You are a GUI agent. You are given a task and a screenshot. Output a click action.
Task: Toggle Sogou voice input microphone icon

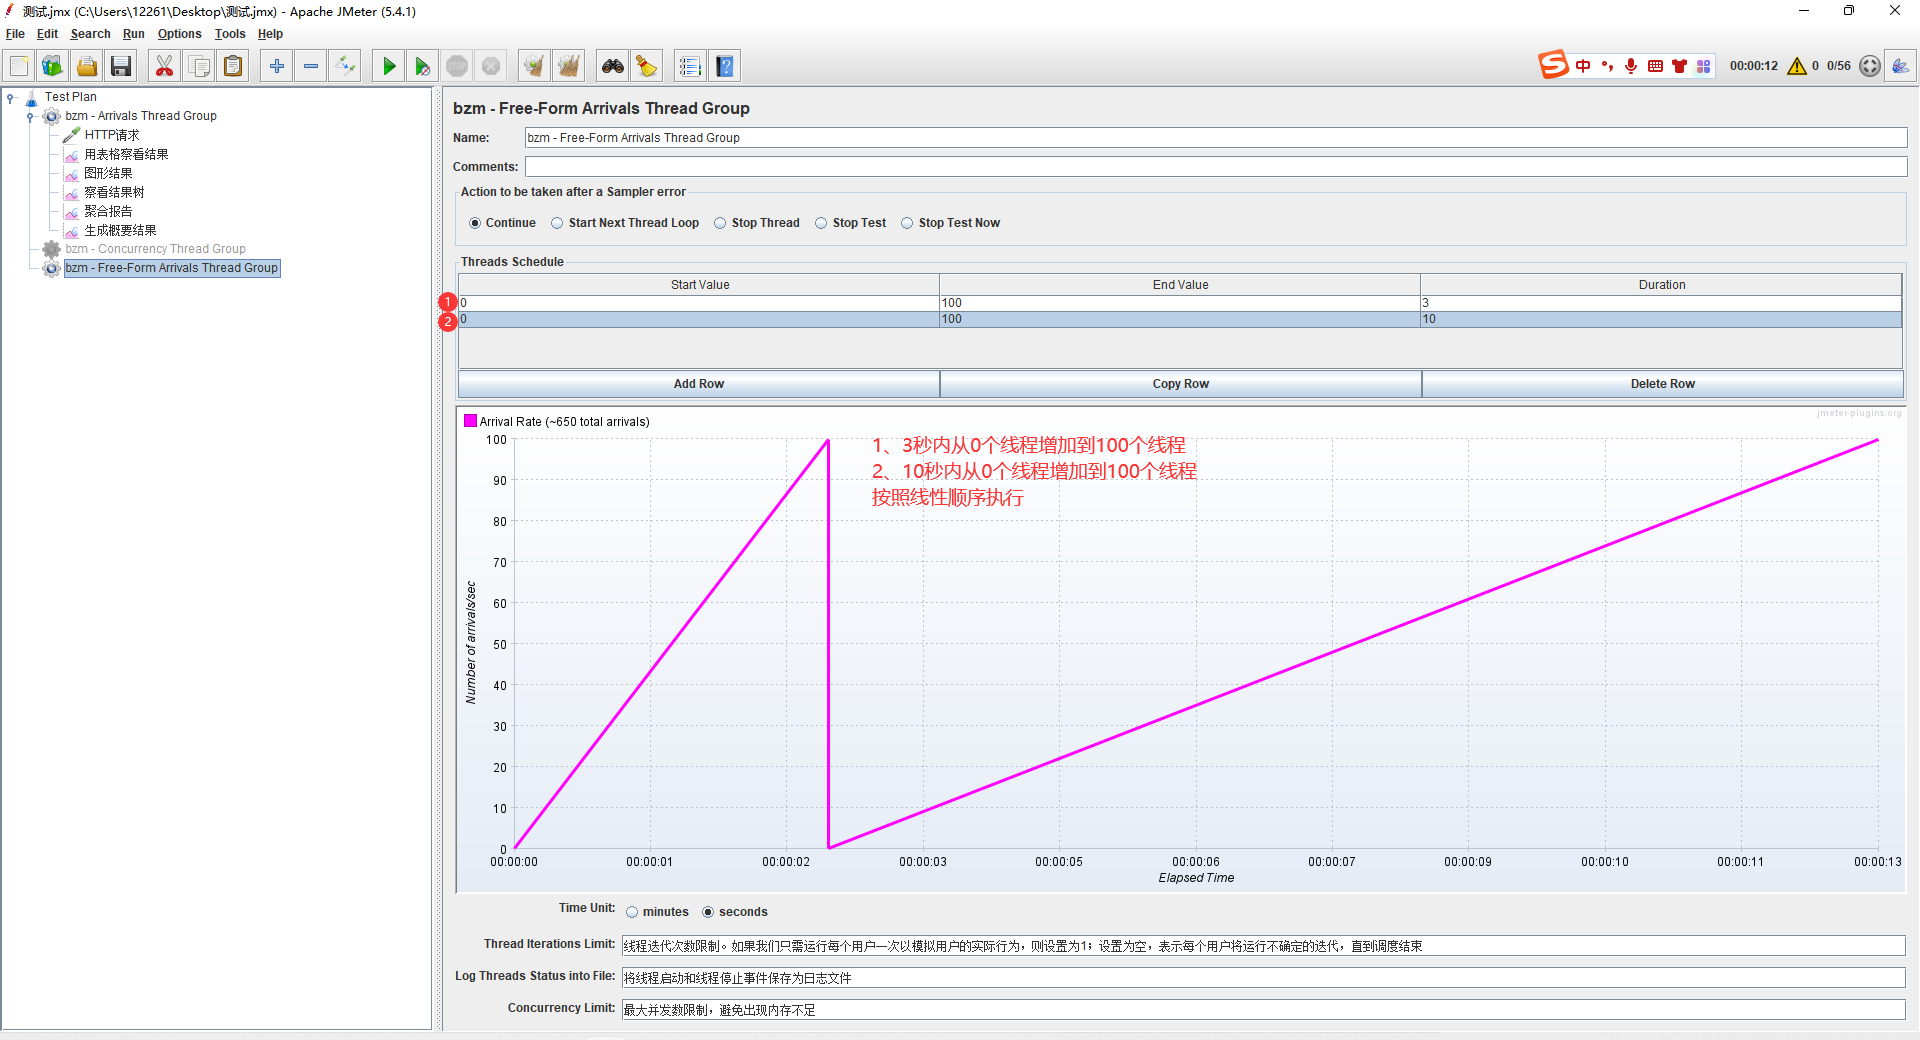tap(1631, 66)
